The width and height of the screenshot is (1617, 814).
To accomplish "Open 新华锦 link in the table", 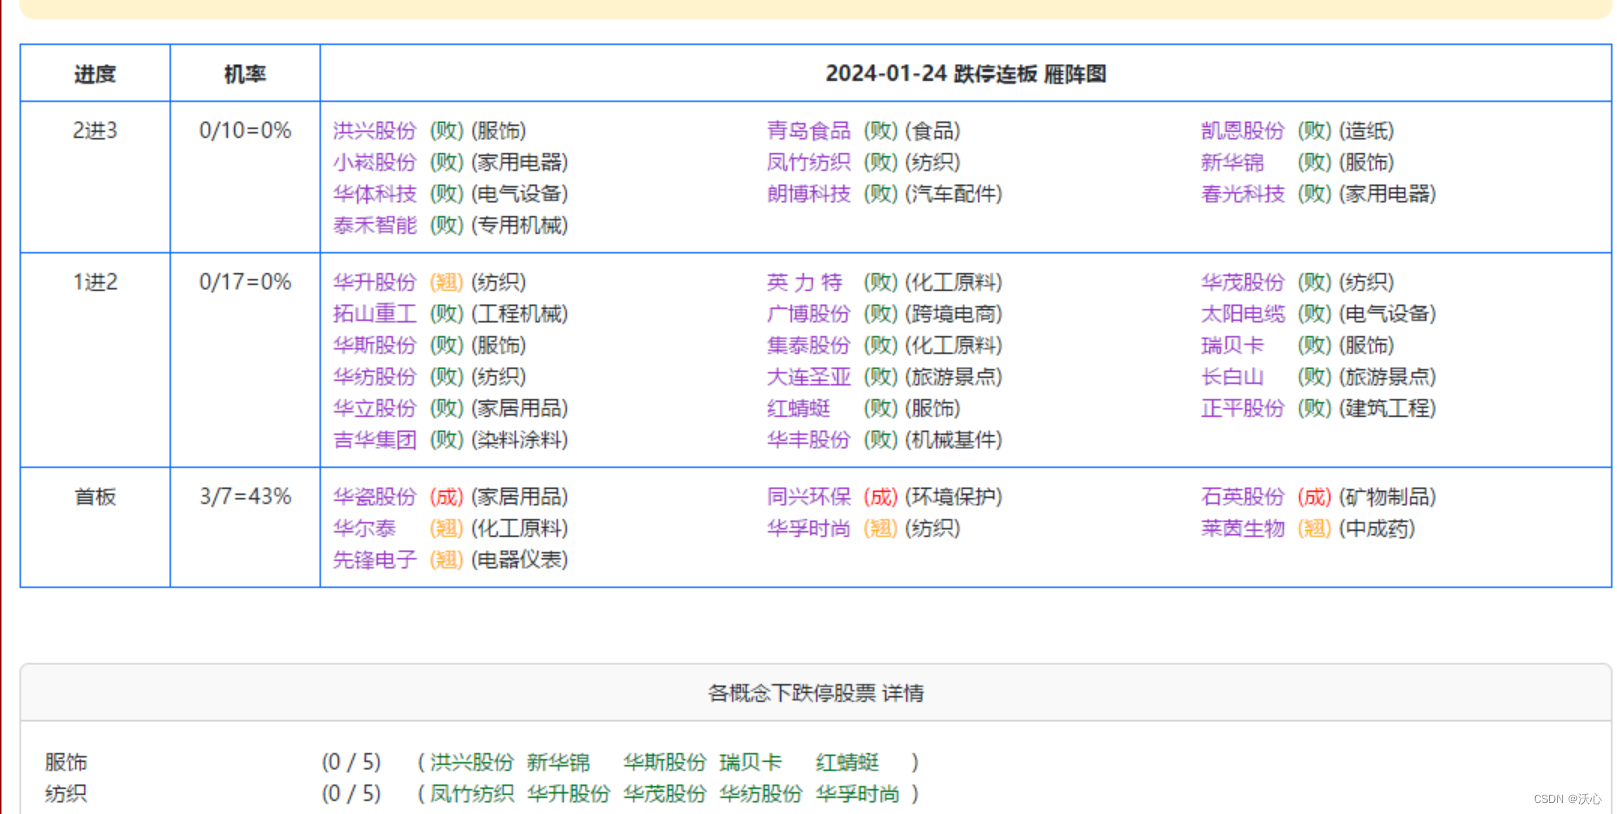I will pos(1233,162).
